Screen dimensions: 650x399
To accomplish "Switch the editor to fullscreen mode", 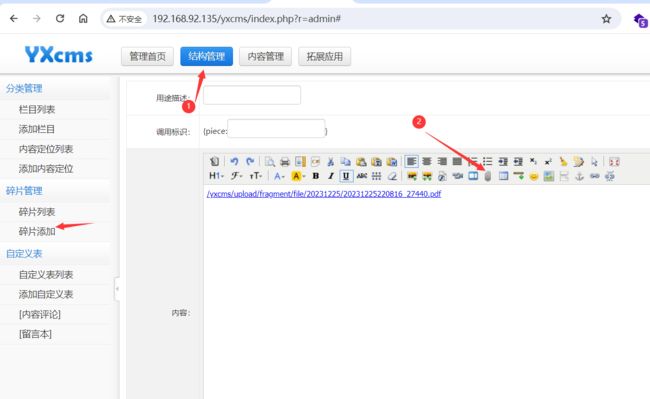I will (x=614, y=162).
